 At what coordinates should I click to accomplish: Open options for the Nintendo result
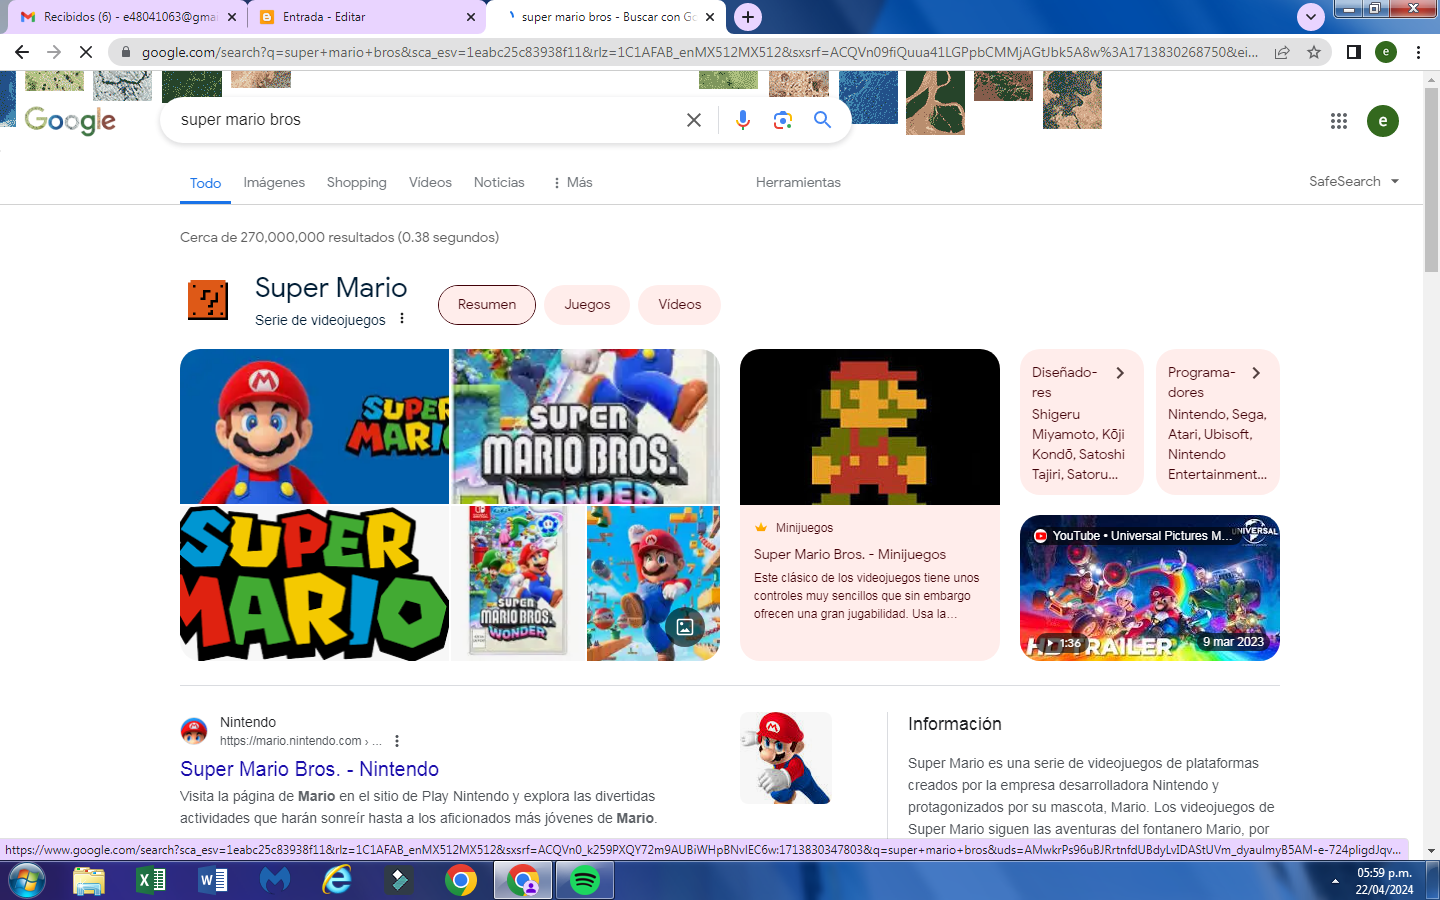click(397, 741)
